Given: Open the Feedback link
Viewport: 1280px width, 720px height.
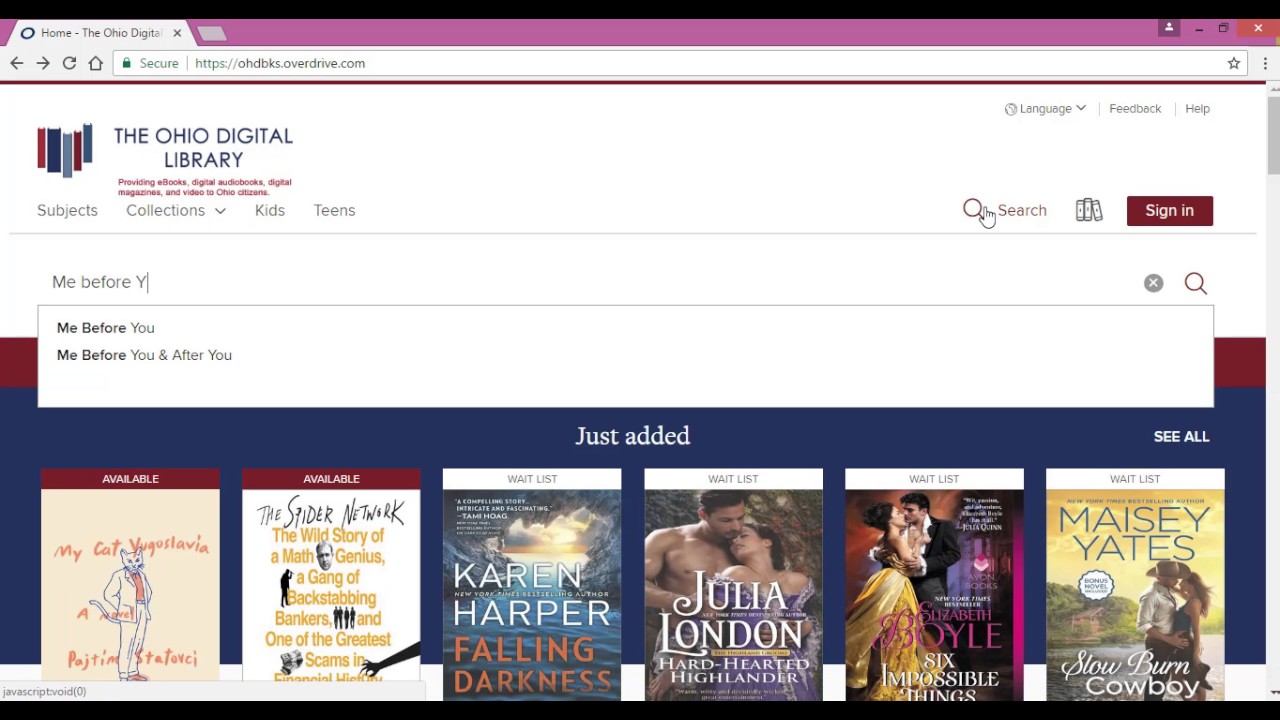Looking at the screenshot, I should coord(1135,109).
